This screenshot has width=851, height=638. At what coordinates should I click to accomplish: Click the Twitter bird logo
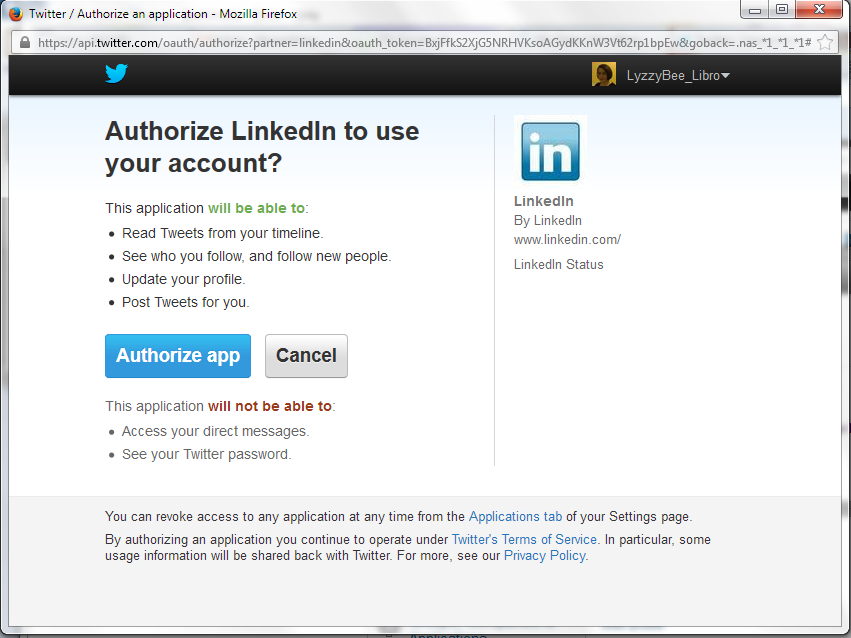[x=117, y=75]
